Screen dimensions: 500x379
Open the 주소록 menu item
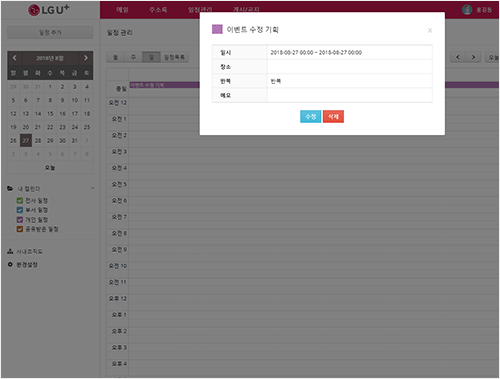[x=158, y=10]
